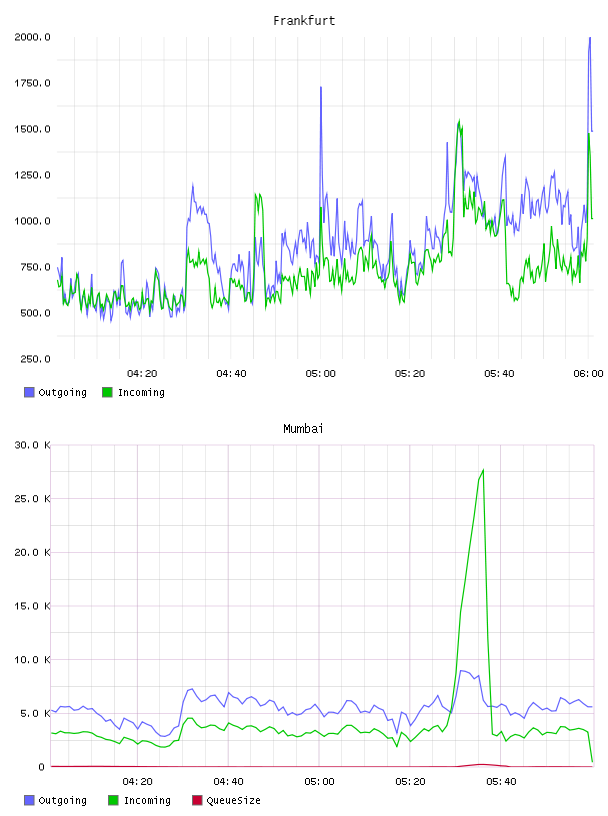
Task: Click the 500.0 y-axis label in Frankfurt chart
Action: 35,313
